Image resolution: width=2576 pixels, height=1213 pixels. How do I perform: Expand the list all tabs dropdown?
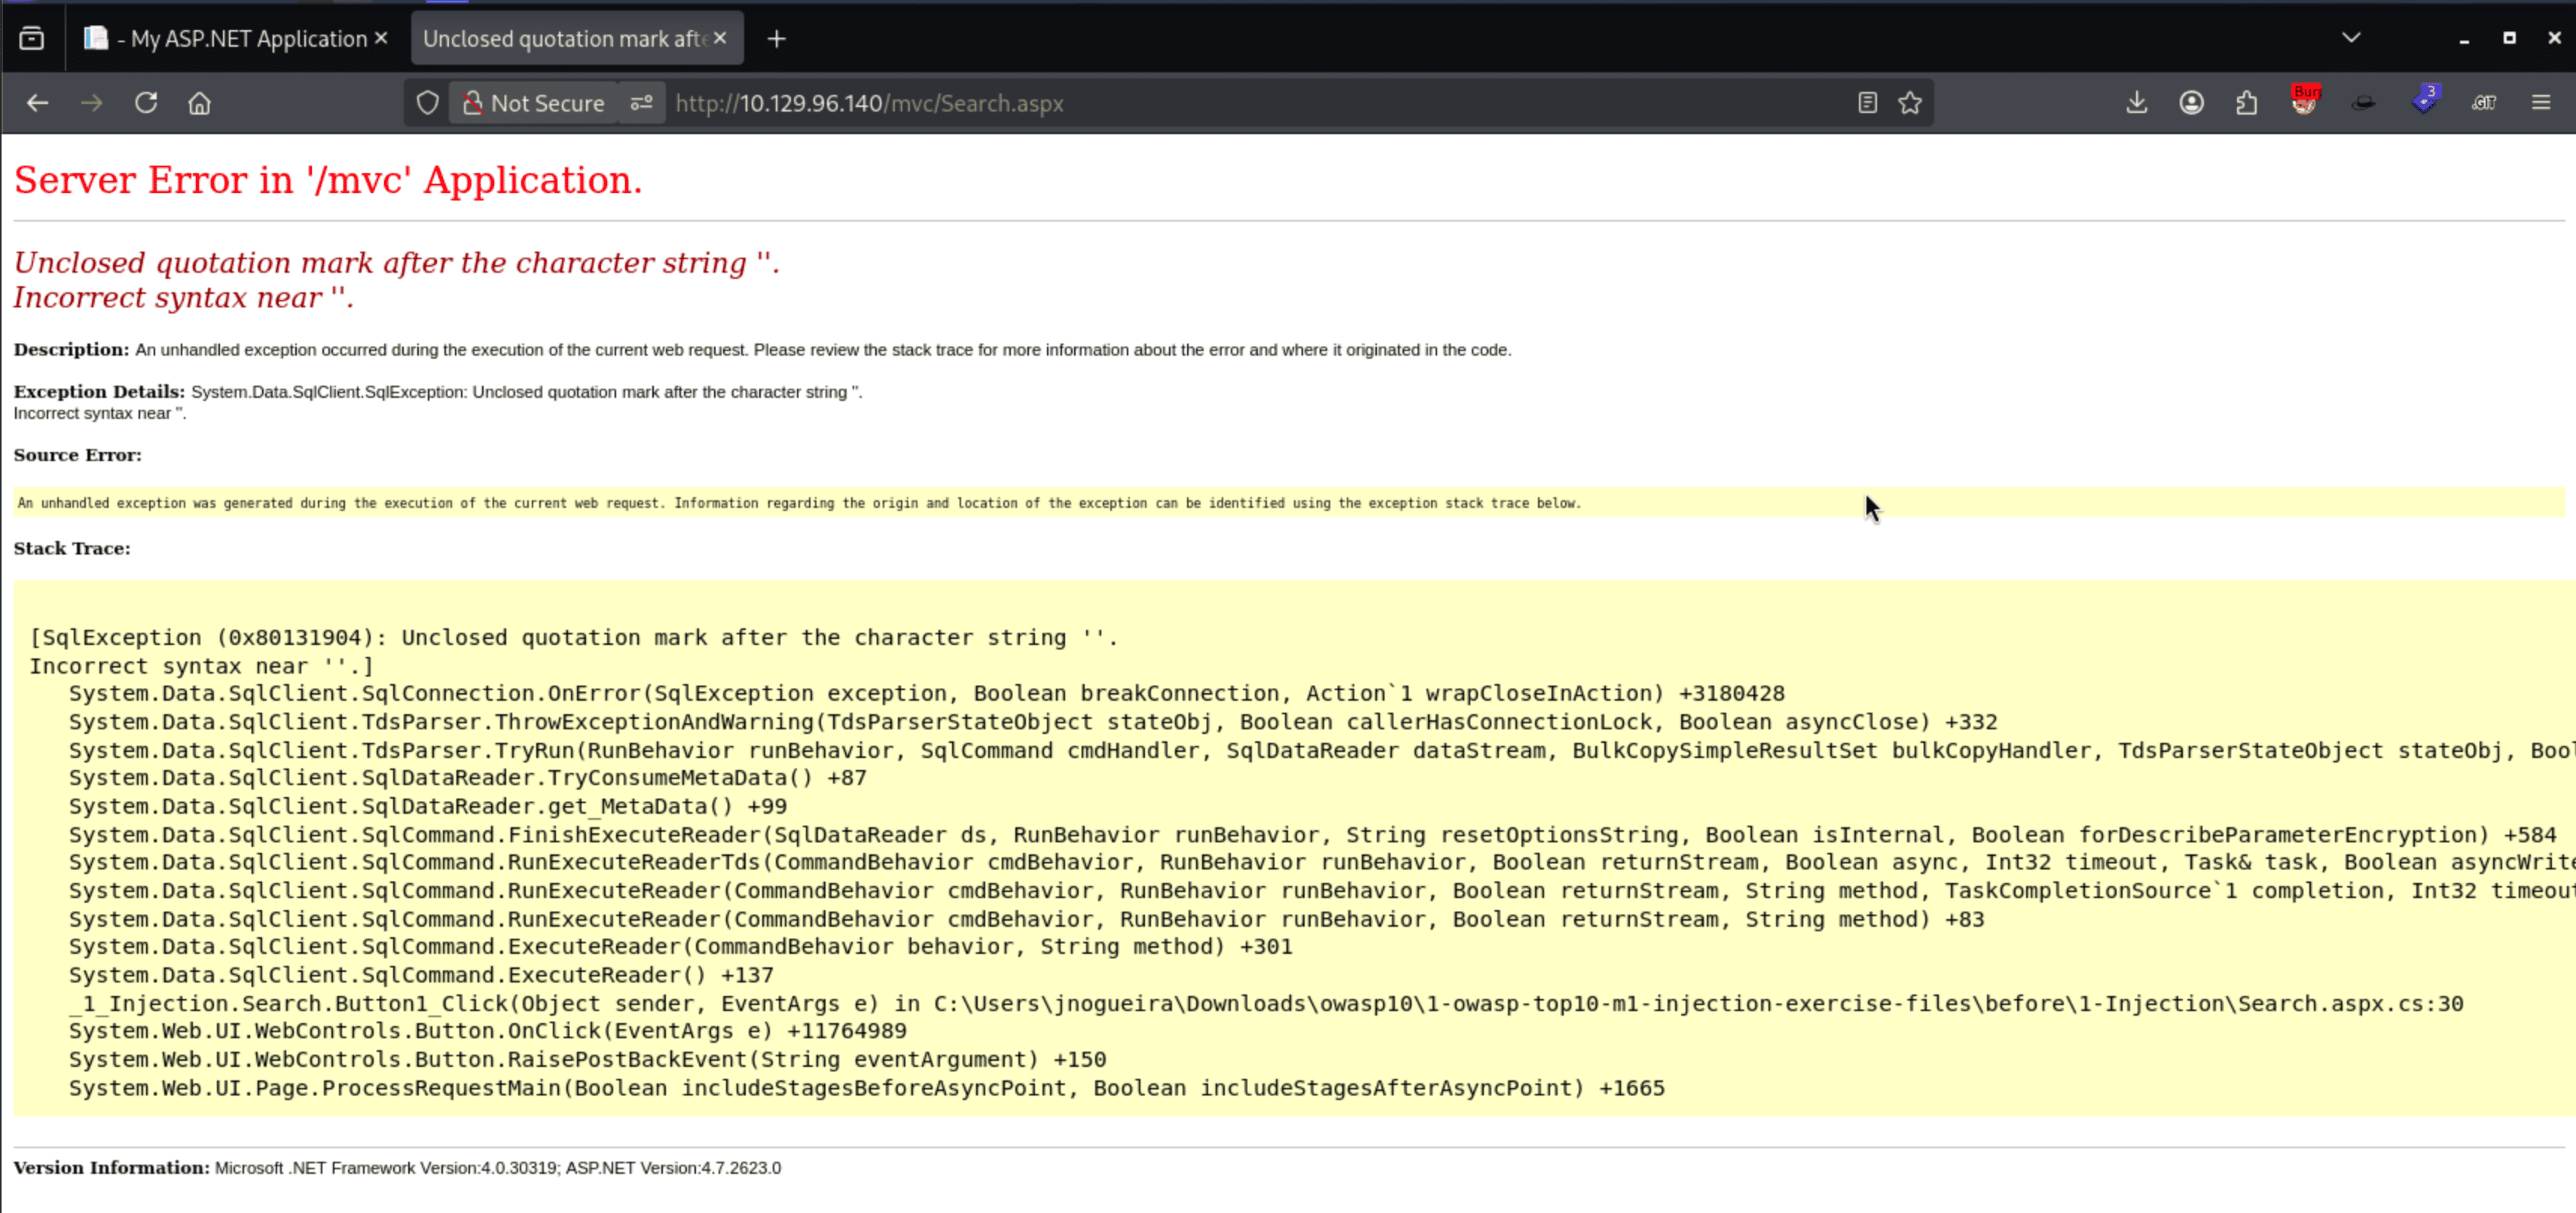click(x=2351, y=38)
